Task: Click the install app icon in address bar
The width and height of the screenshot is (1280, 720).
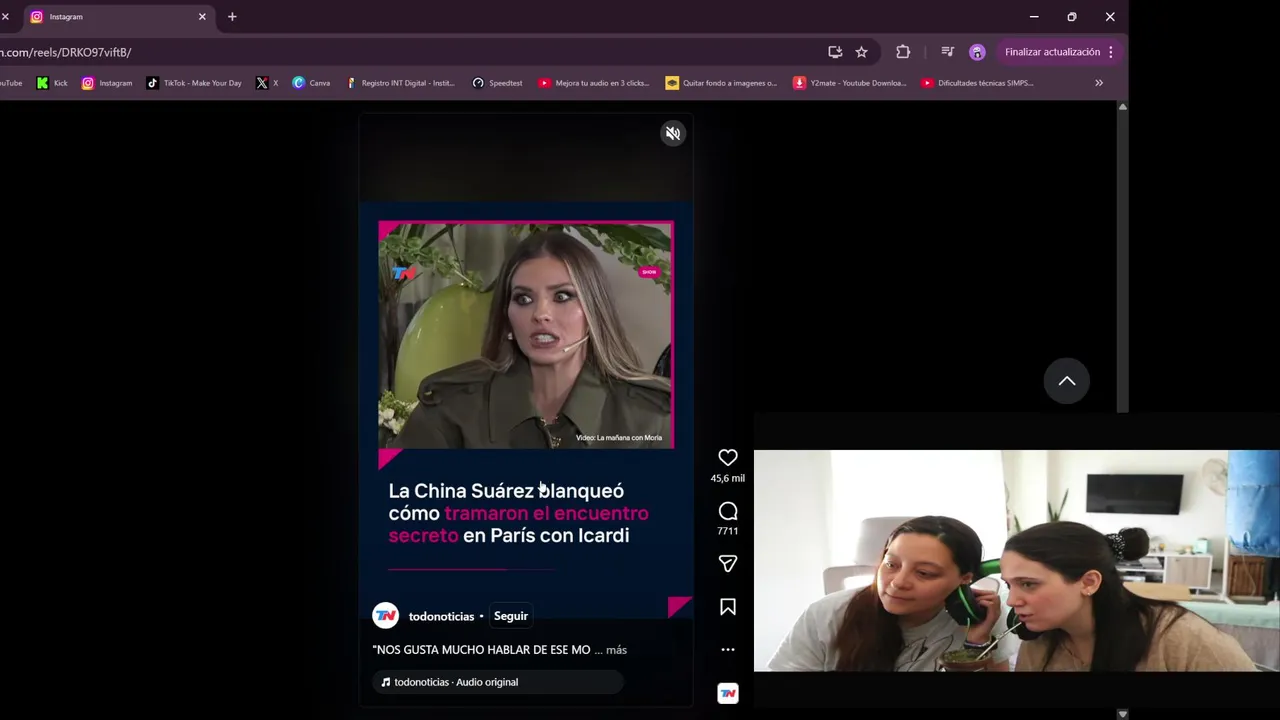Action: tap(835, 52)
